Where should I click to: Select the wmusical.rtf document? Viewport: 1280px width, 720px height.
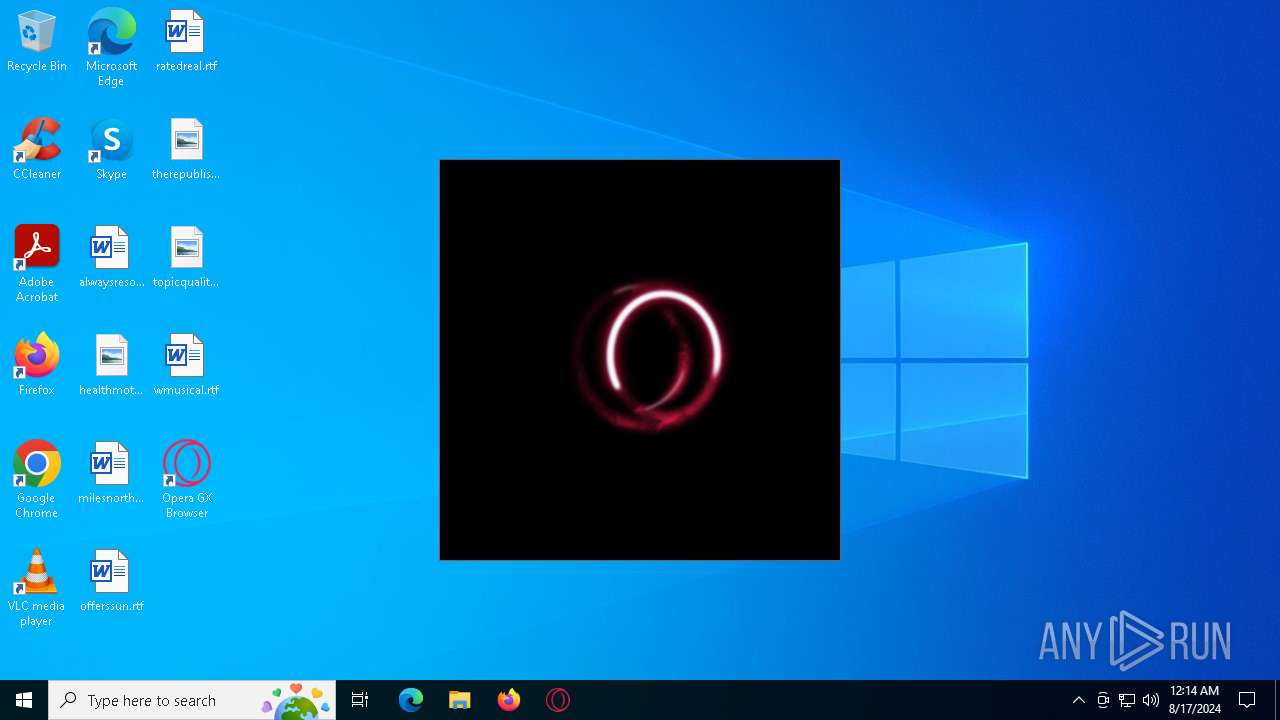click(x=186, y=366)
